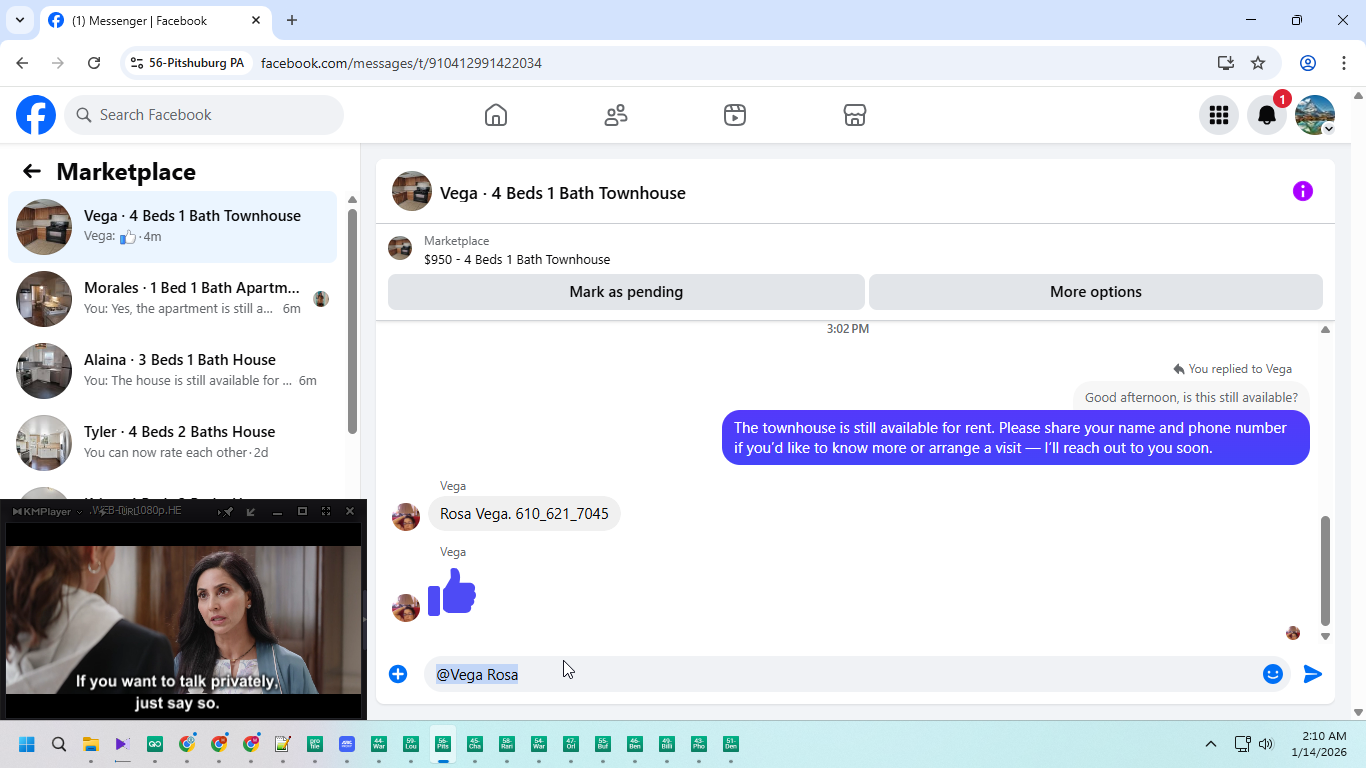Click the install app icon in address bar
Screen dimensions: 1366x768
pos(1226,63)
